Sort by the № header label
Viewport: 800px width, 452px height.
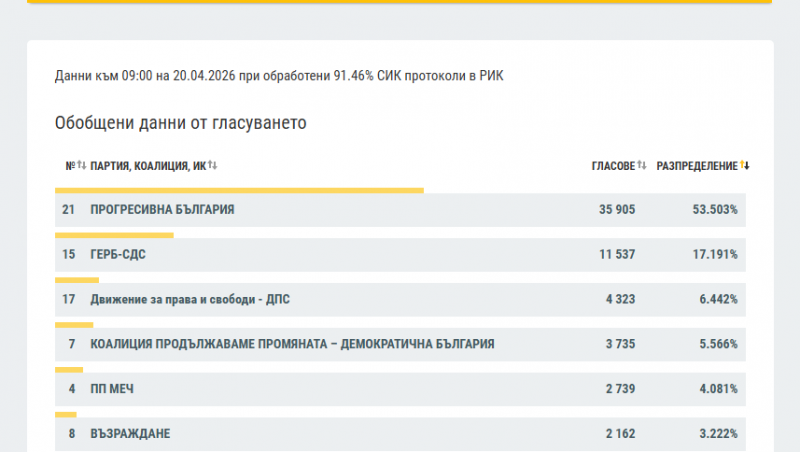70,165
